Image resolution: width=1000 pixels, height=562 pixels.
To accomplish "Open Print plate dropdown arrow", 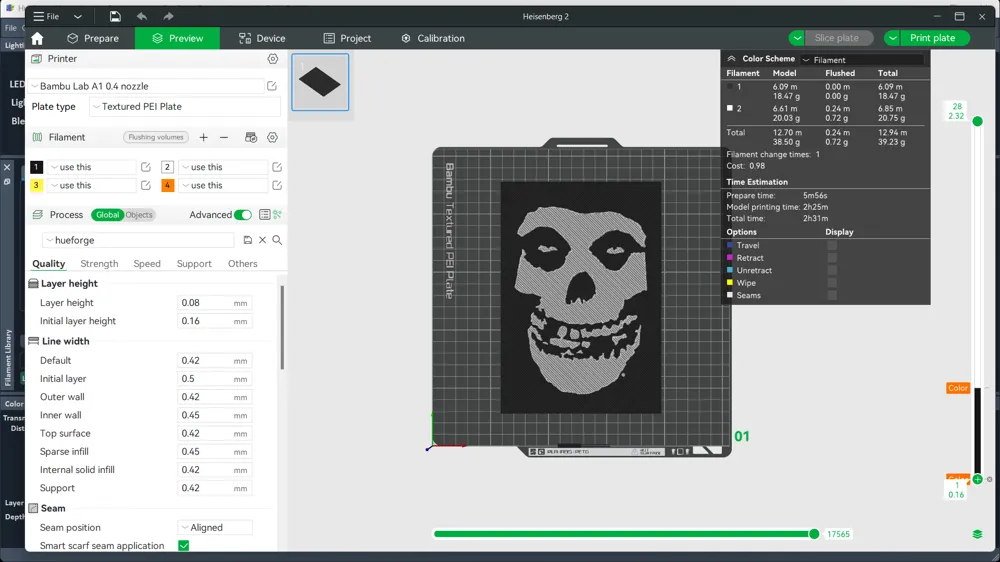I will (x=892, y=38).
